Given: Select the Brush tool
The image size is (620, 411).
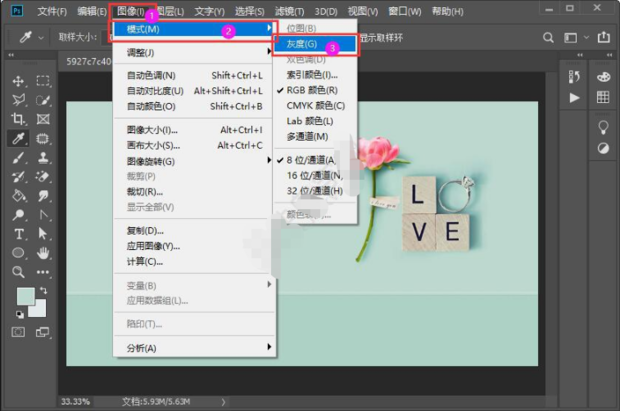Looking at the screenshot, I should [x=18, y=157].
